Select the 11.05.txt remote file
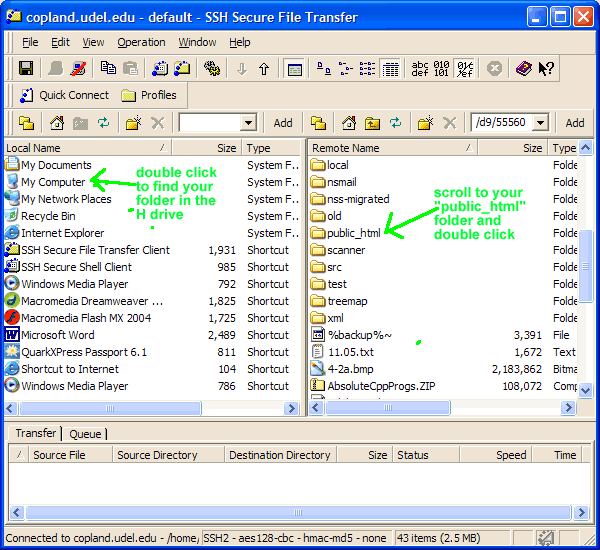600x550 pixels. click(351, 352)
